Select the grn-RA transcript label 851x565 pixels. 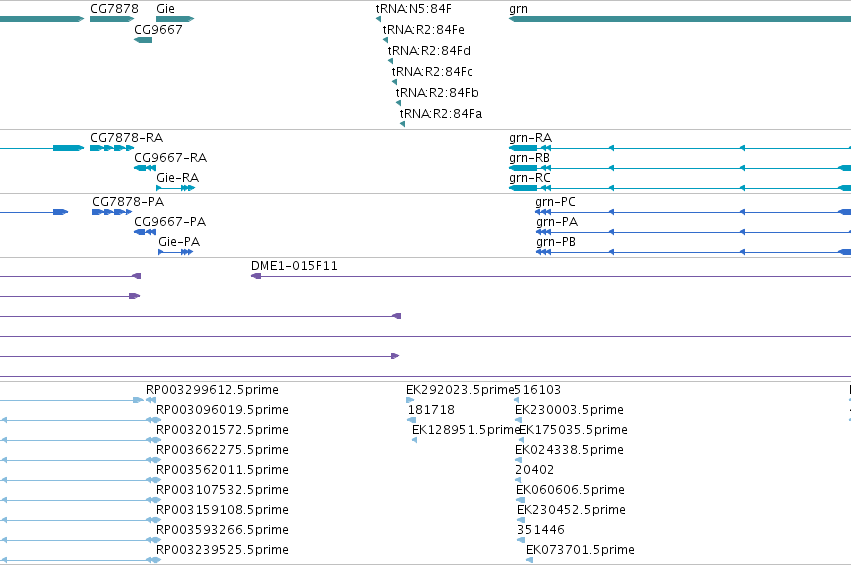[530, 138]
